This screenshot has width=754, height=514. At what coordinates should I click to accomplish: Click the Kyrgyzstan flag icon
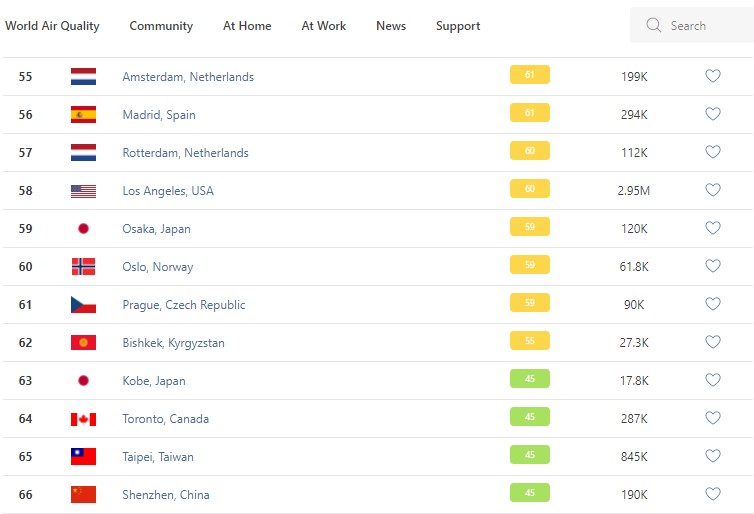click(x=83, y=343)
